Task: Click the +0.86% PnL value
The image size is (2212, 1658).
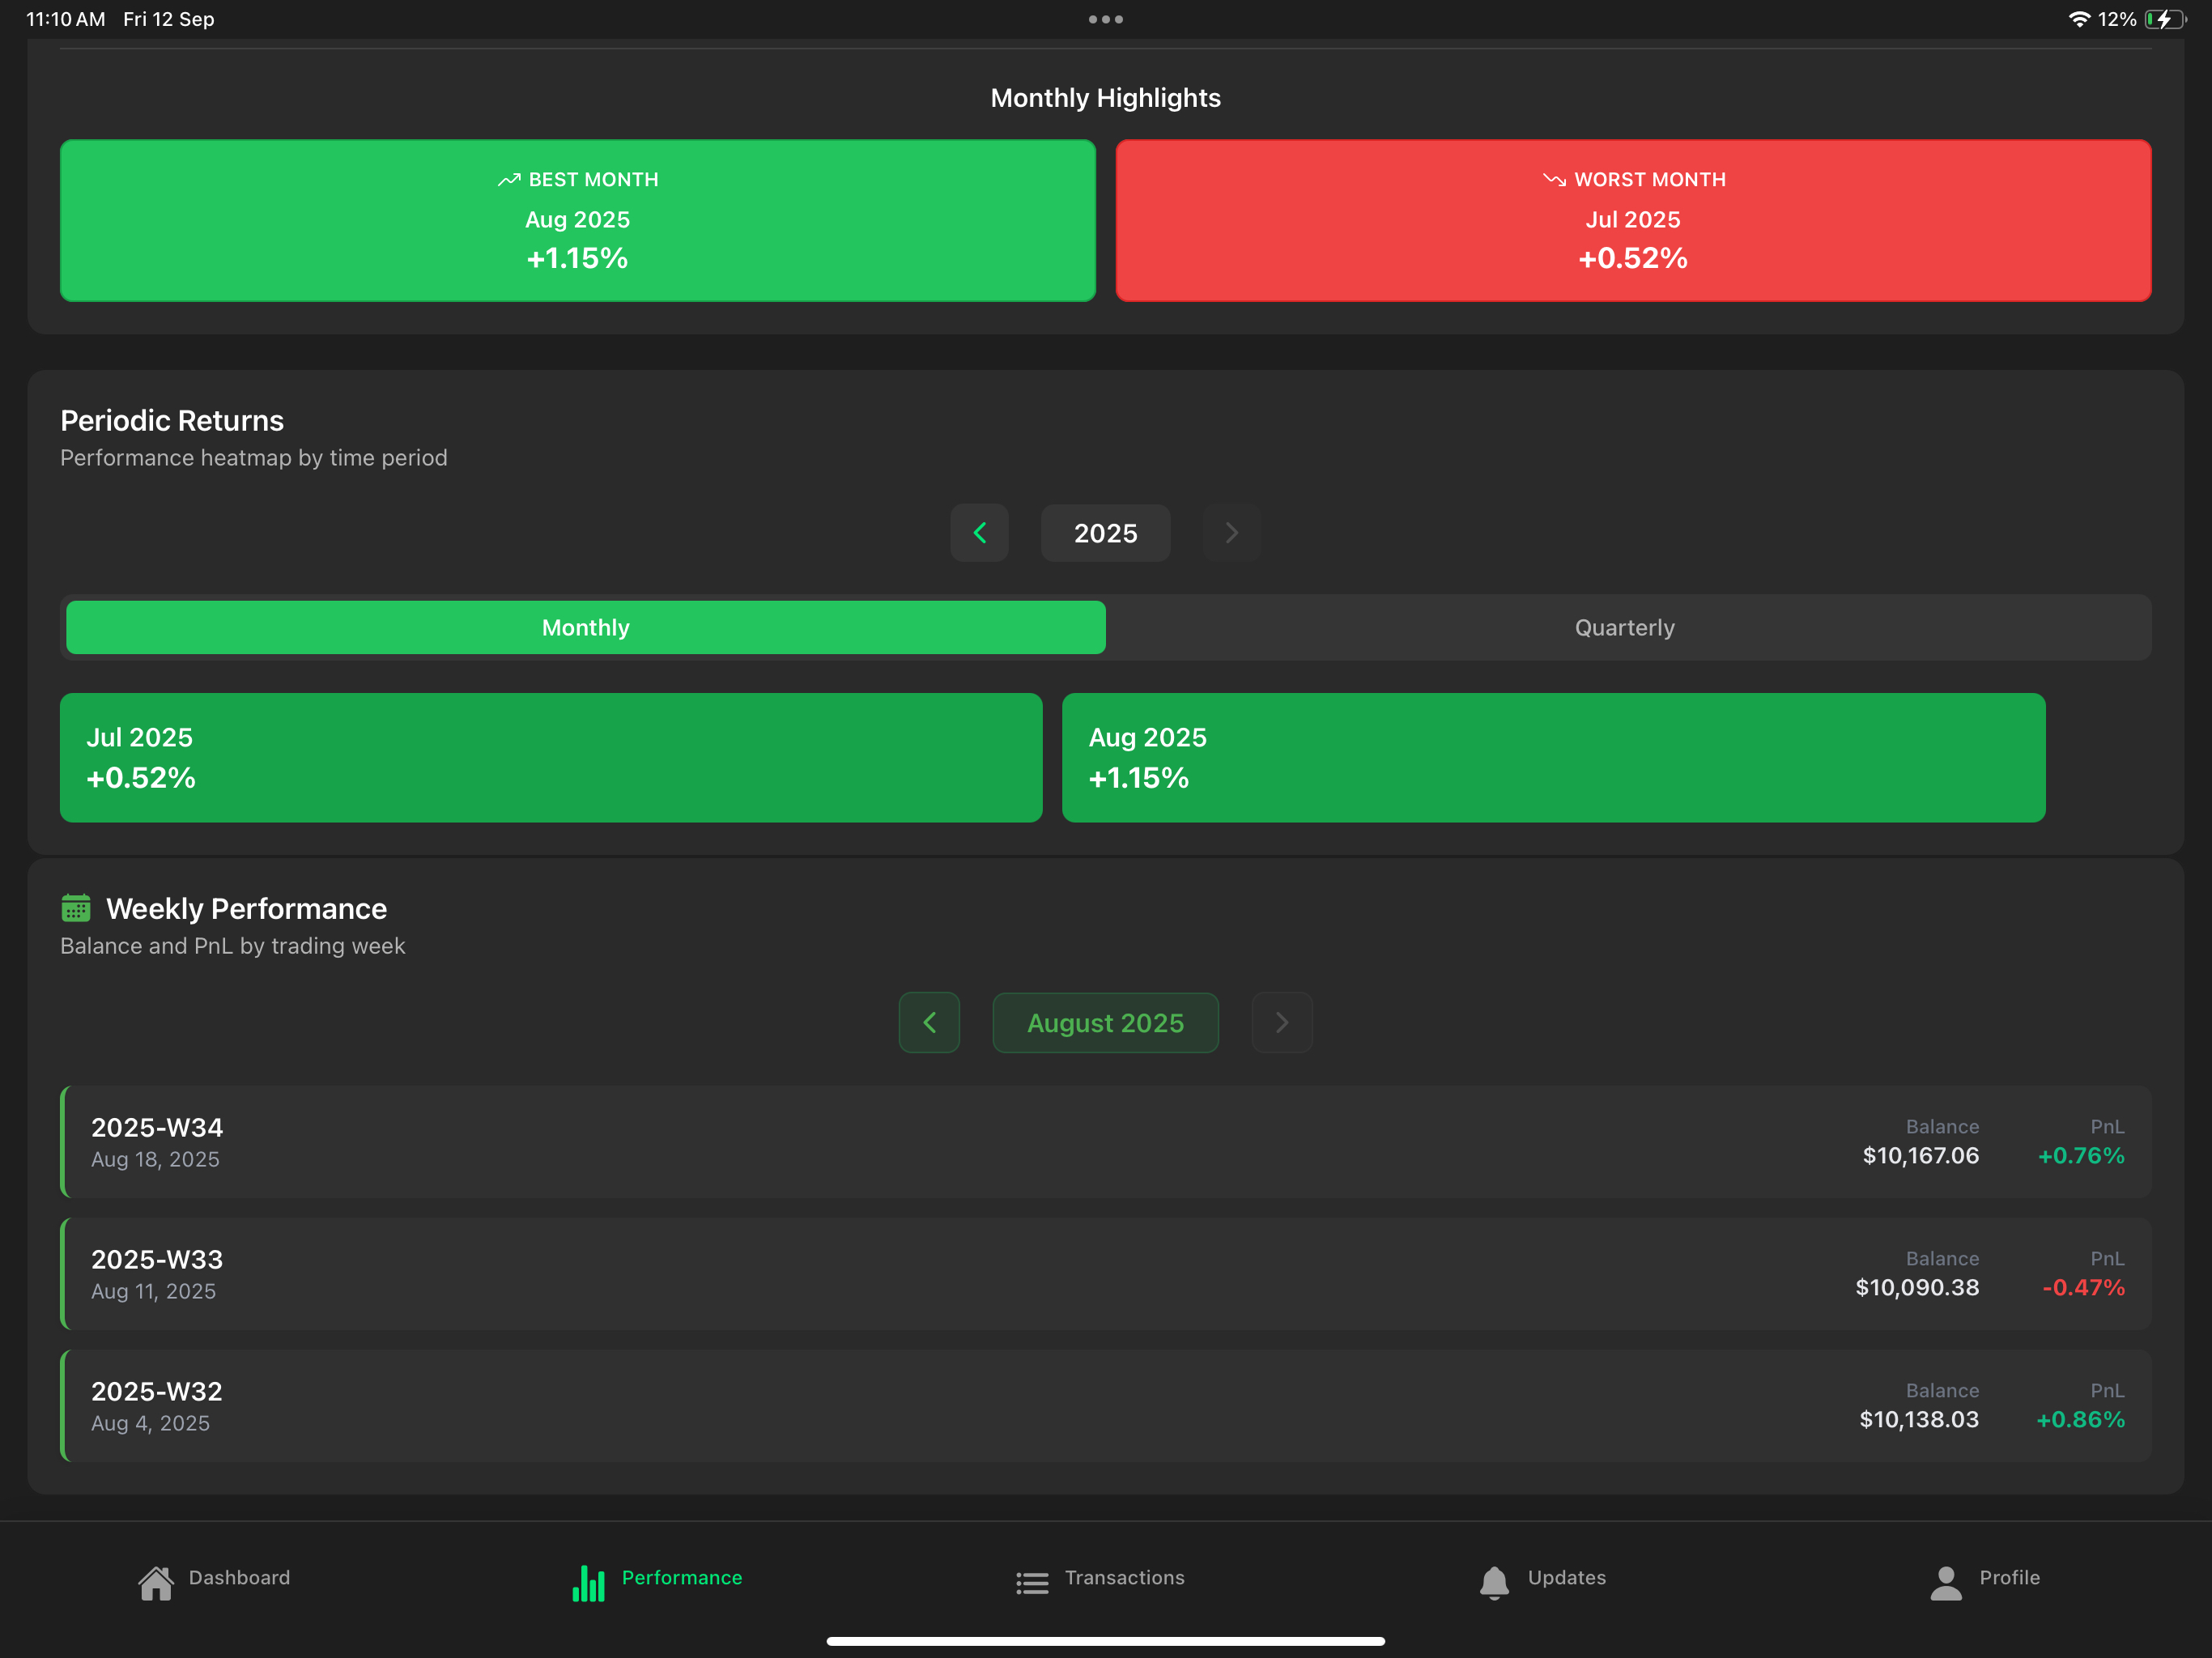Action: point(2081,1420)
